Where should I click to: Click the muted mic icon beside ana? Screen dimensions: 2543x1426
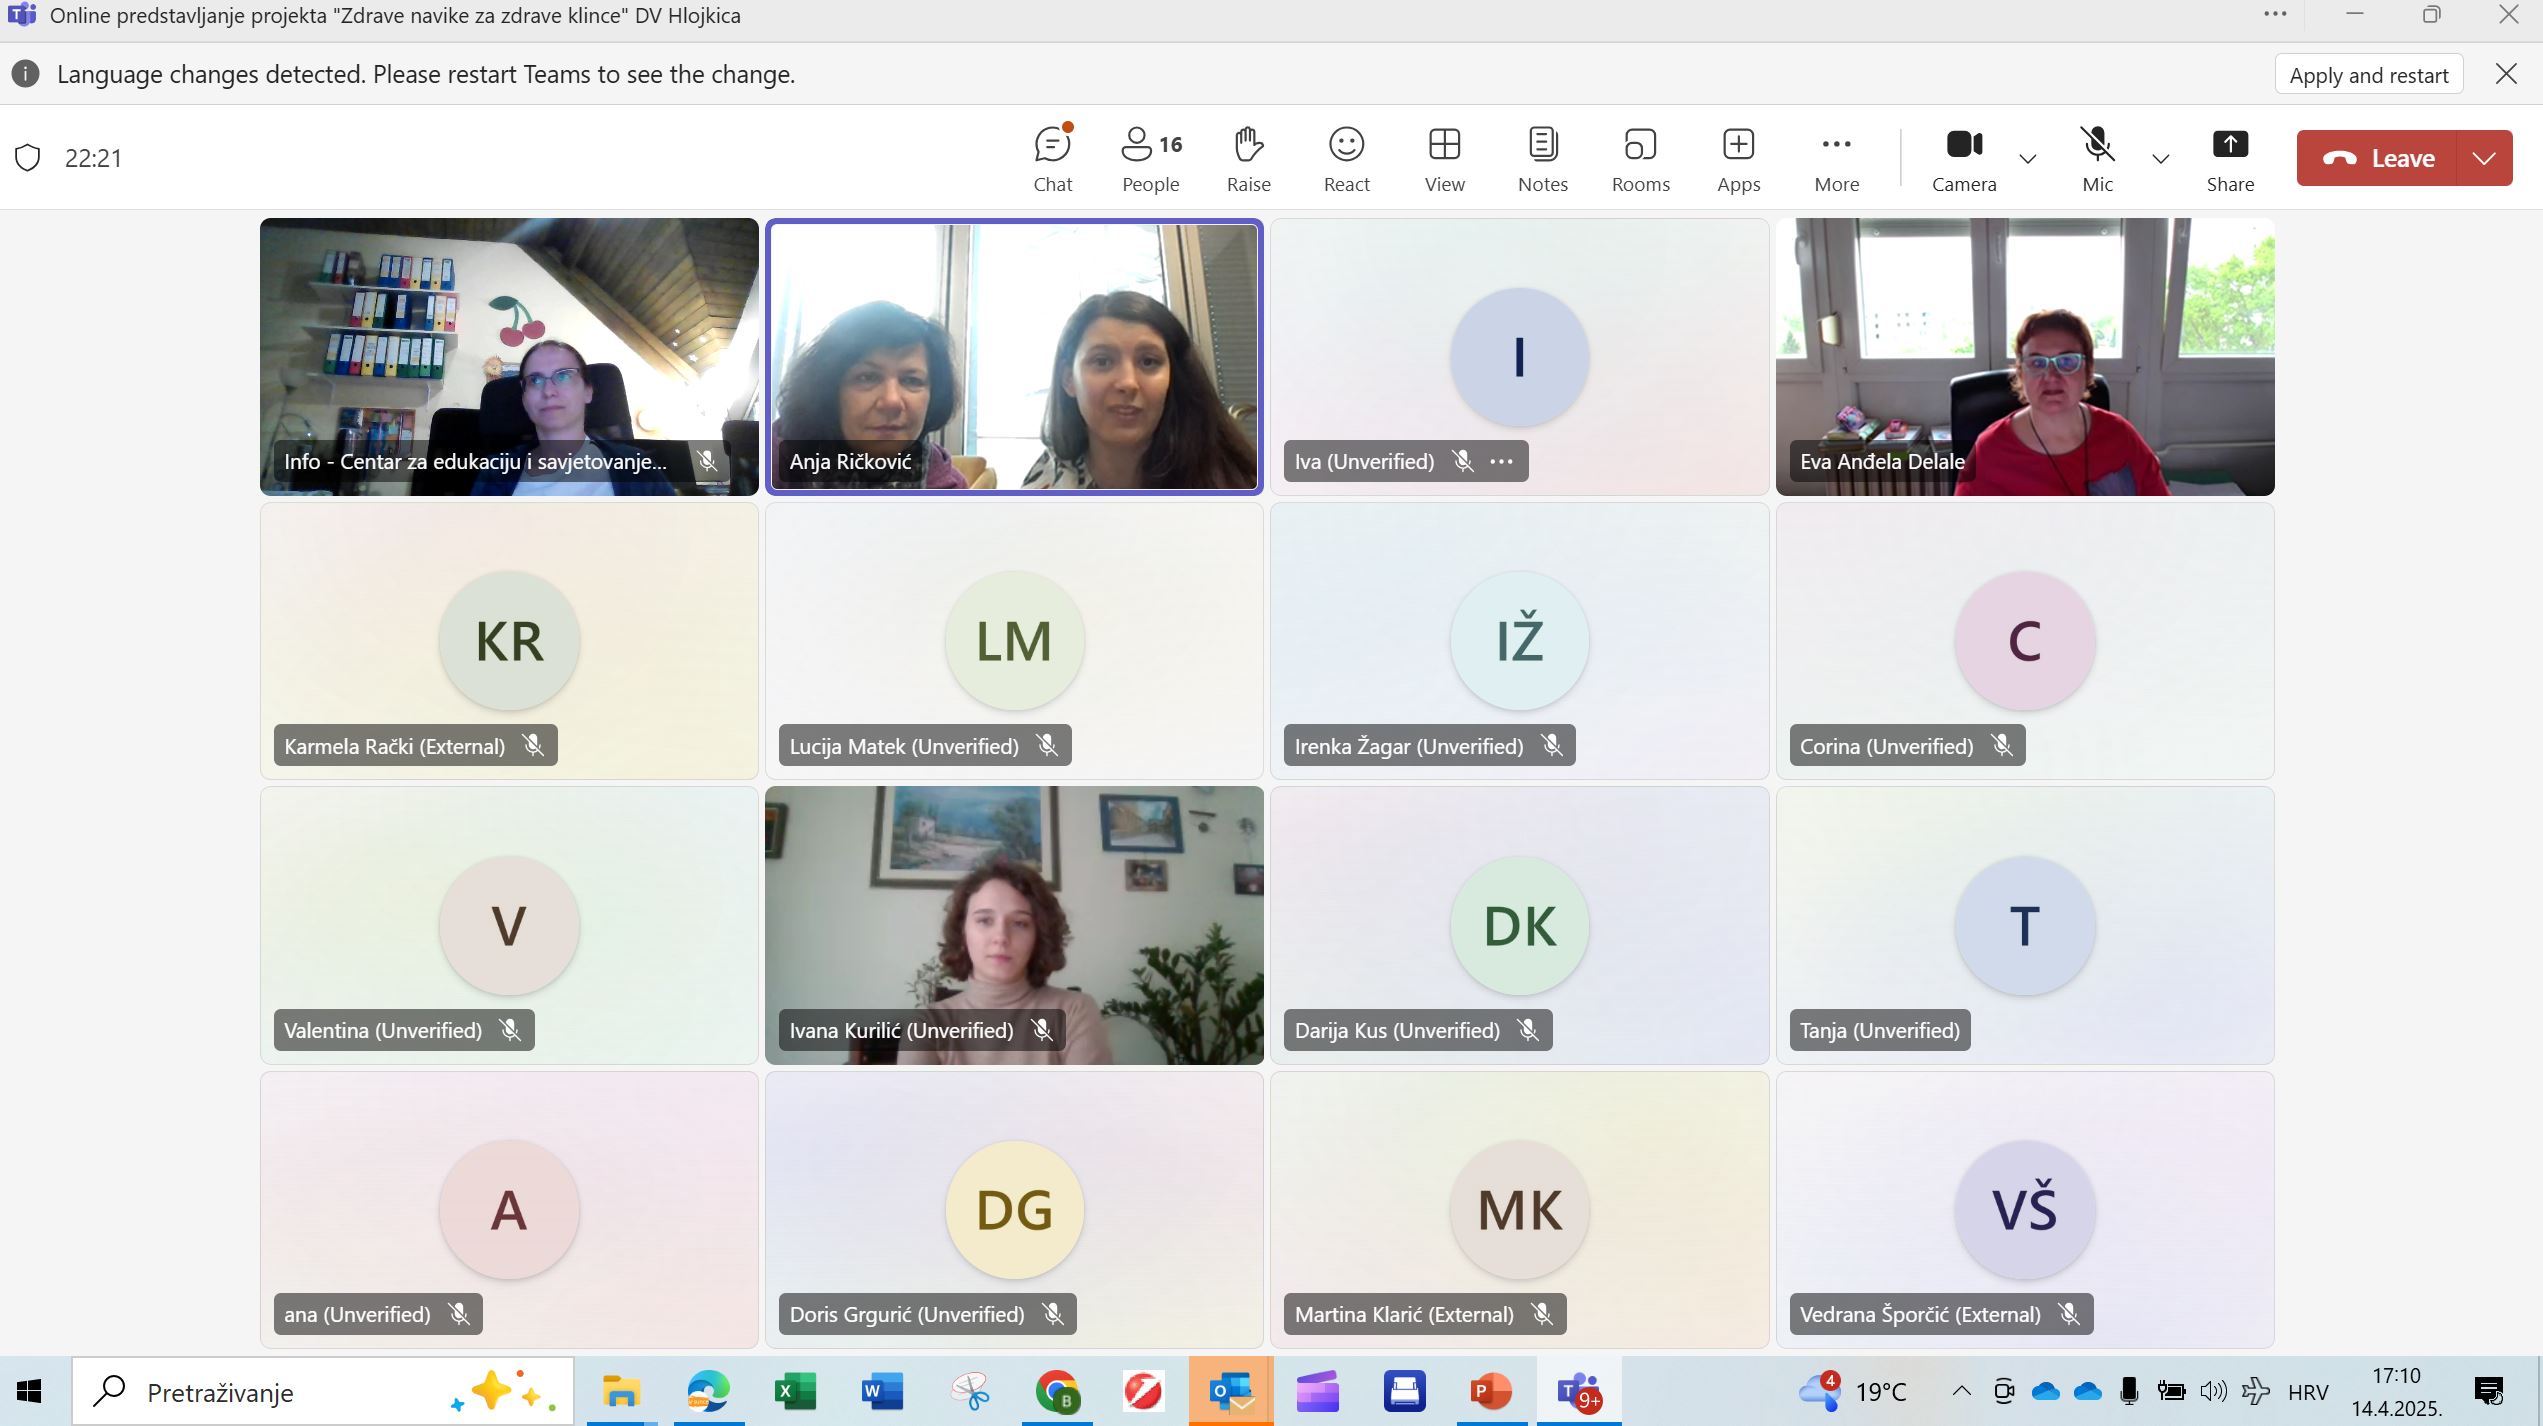[x=459, y=1314]
